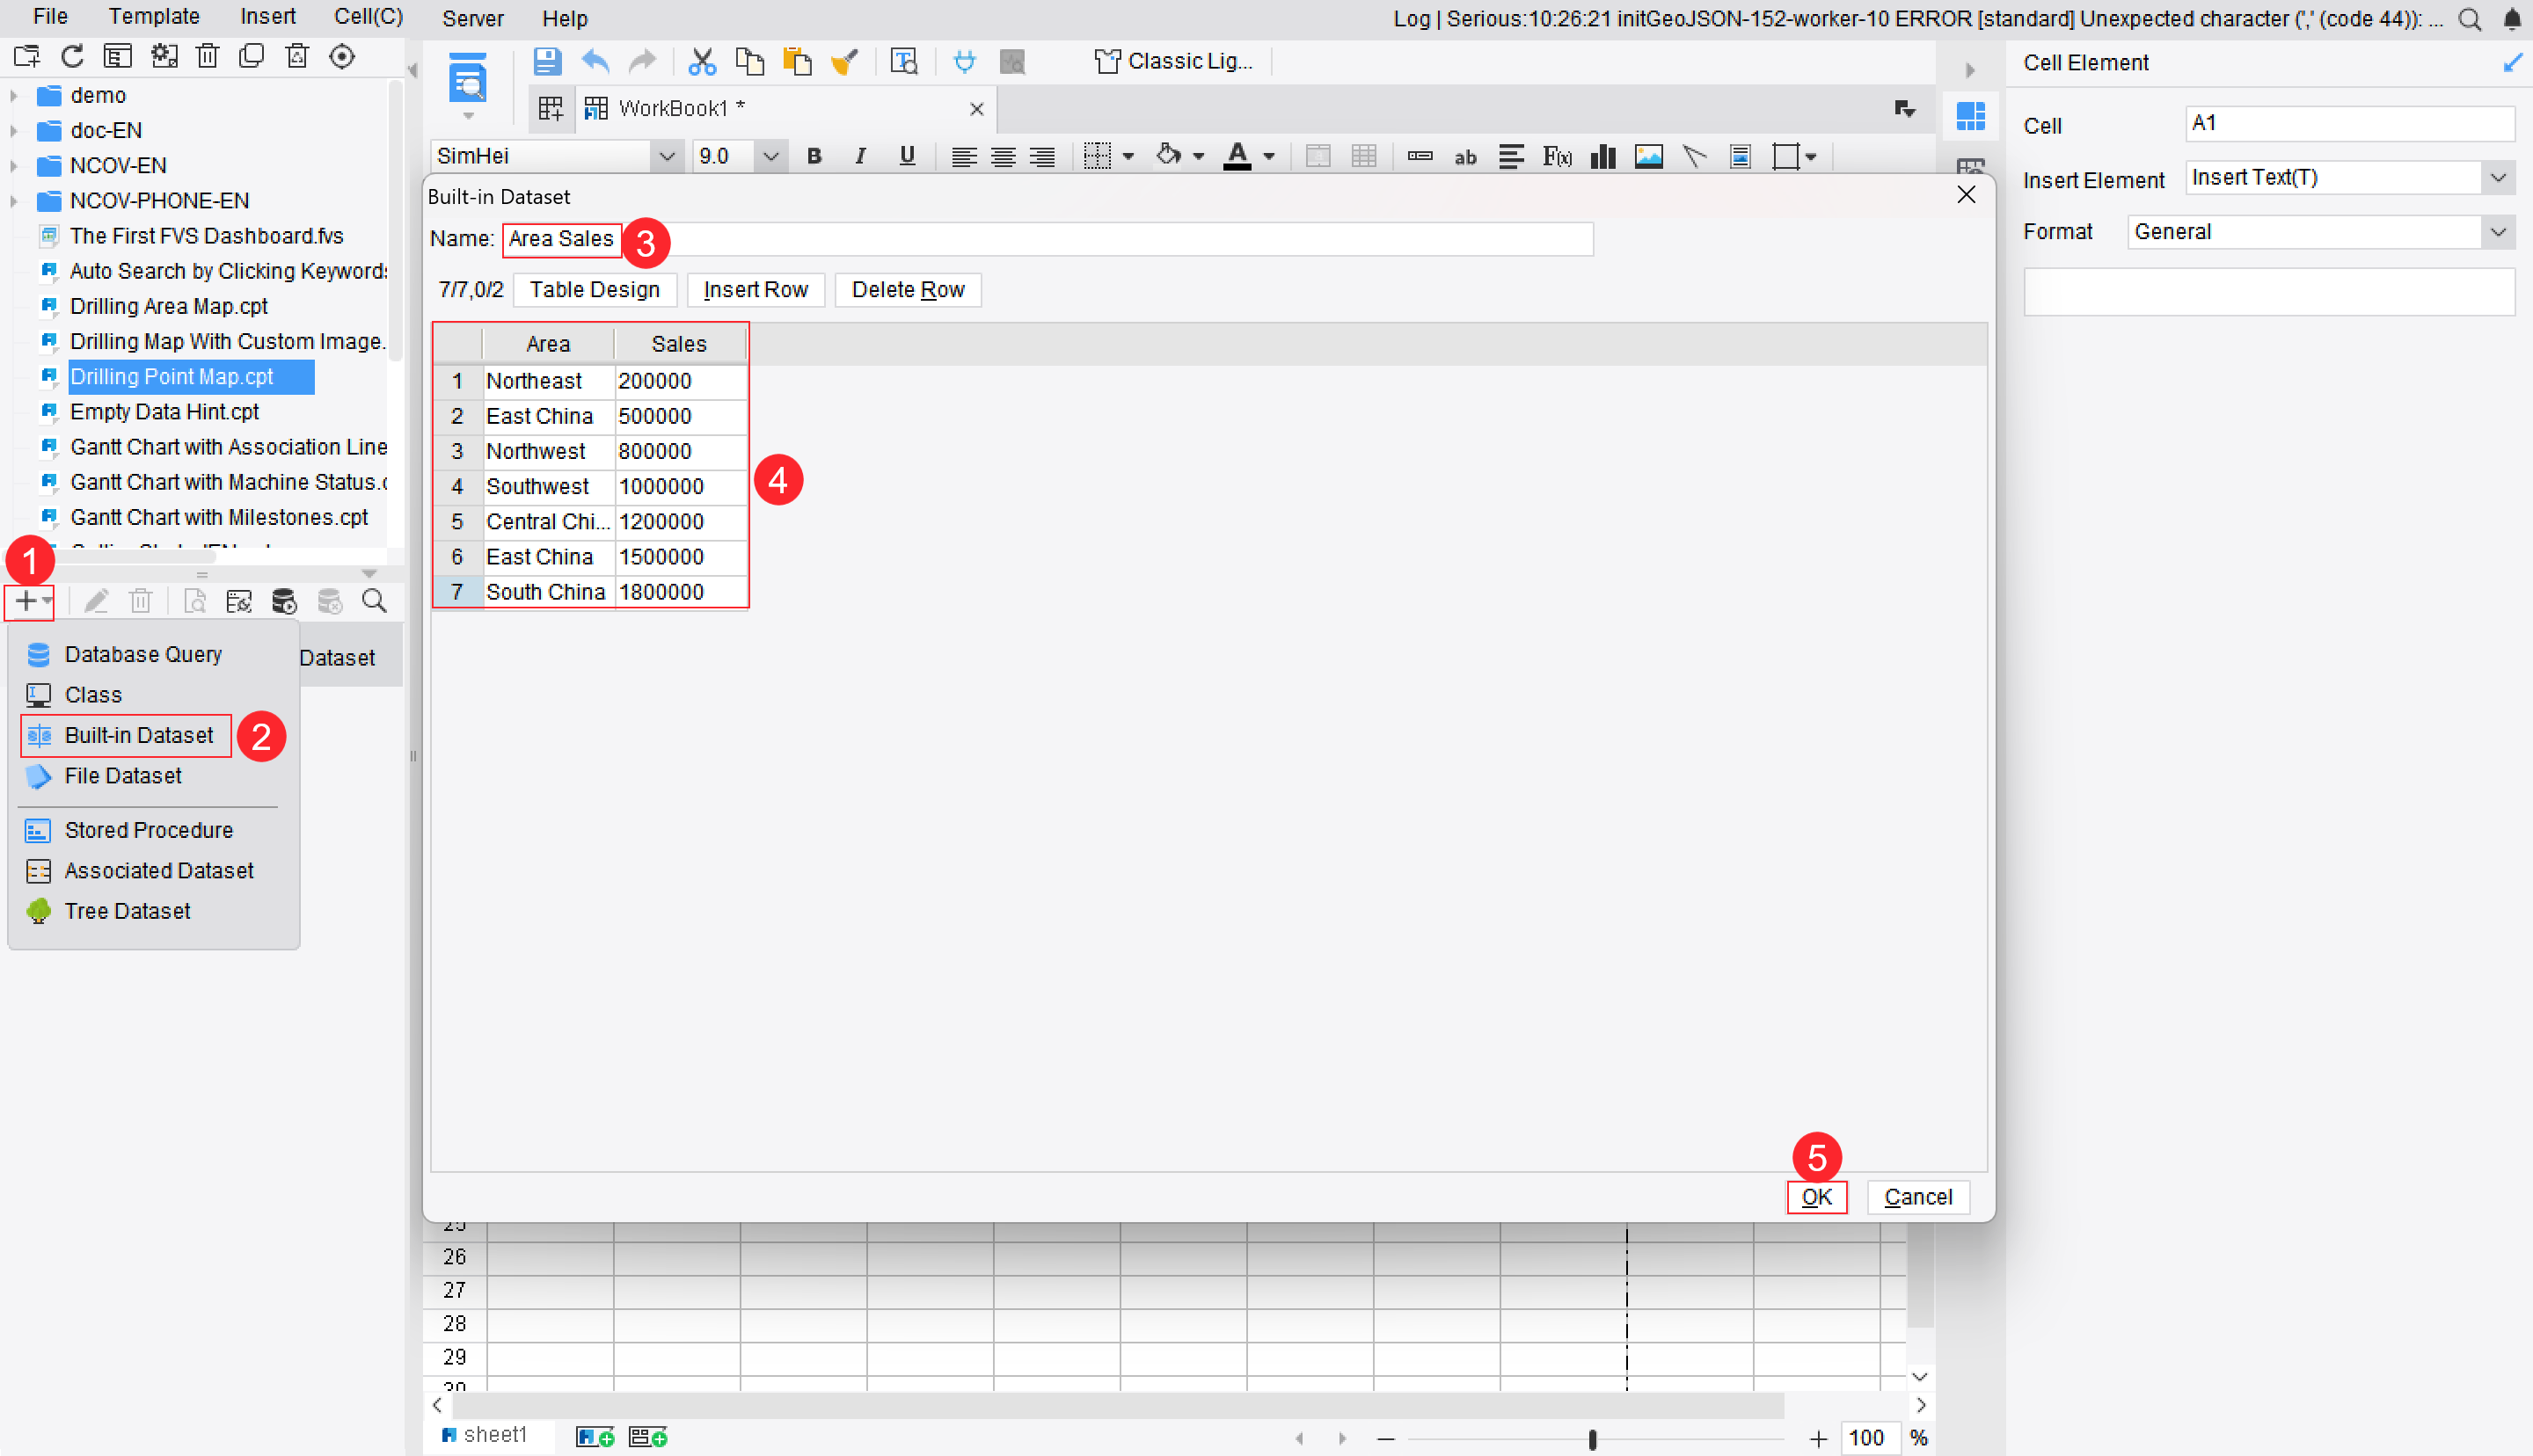Click the Search dataset magnifier icon
The image size is (2533, 1456).
tap(374, 601)
